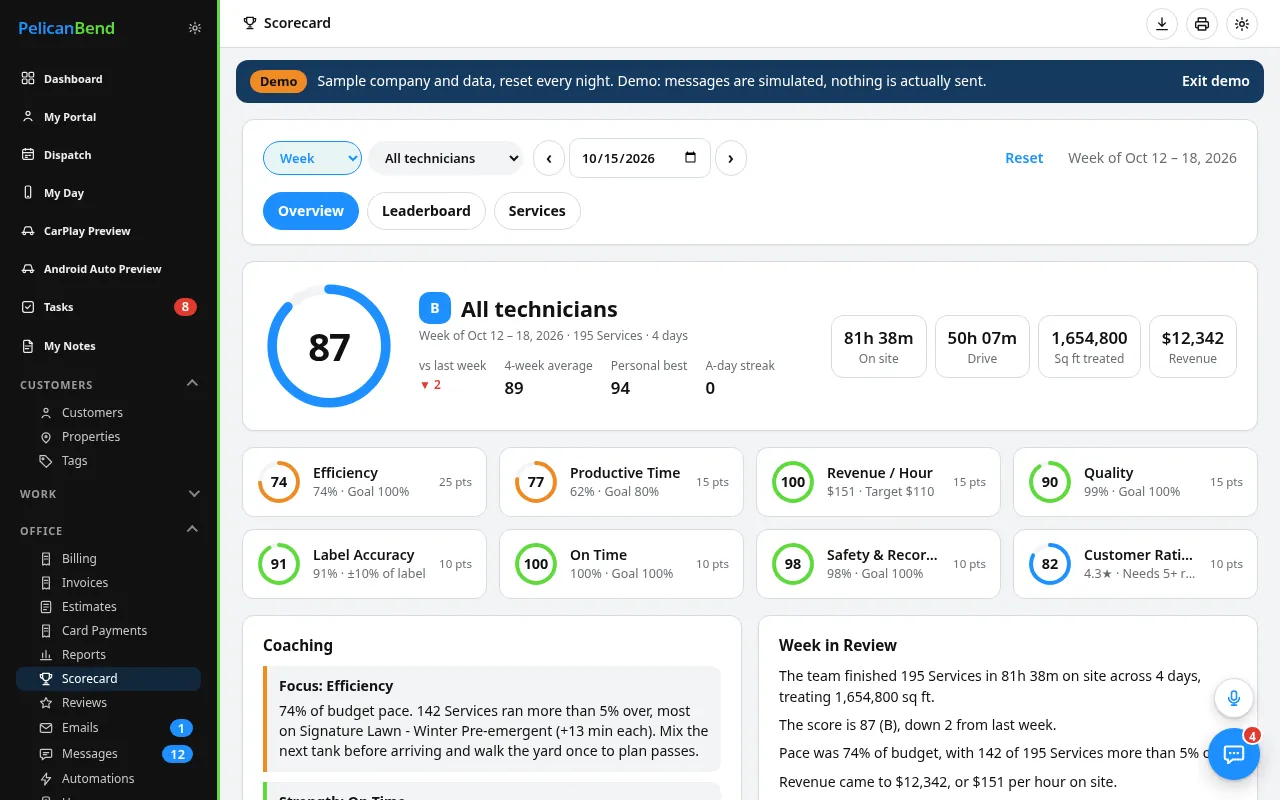Viewport: 1280px width, 800px height.
Task: Select the Overview tab
Action: 311,211
